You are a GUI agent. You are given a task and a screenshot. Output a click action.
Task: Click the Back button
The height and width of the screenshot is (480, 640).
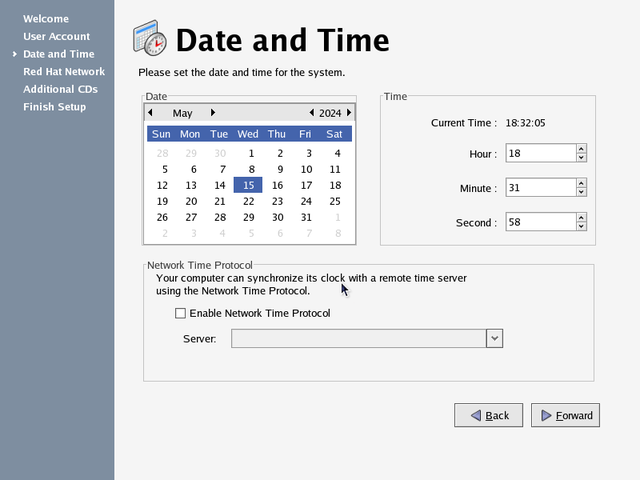point(488,415)
